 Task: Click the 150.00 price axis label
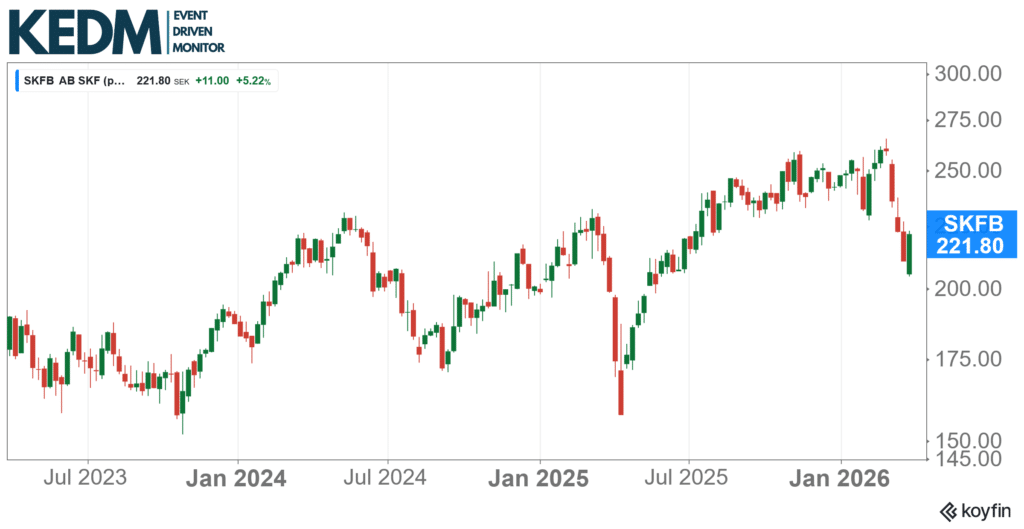click(966, 441)
